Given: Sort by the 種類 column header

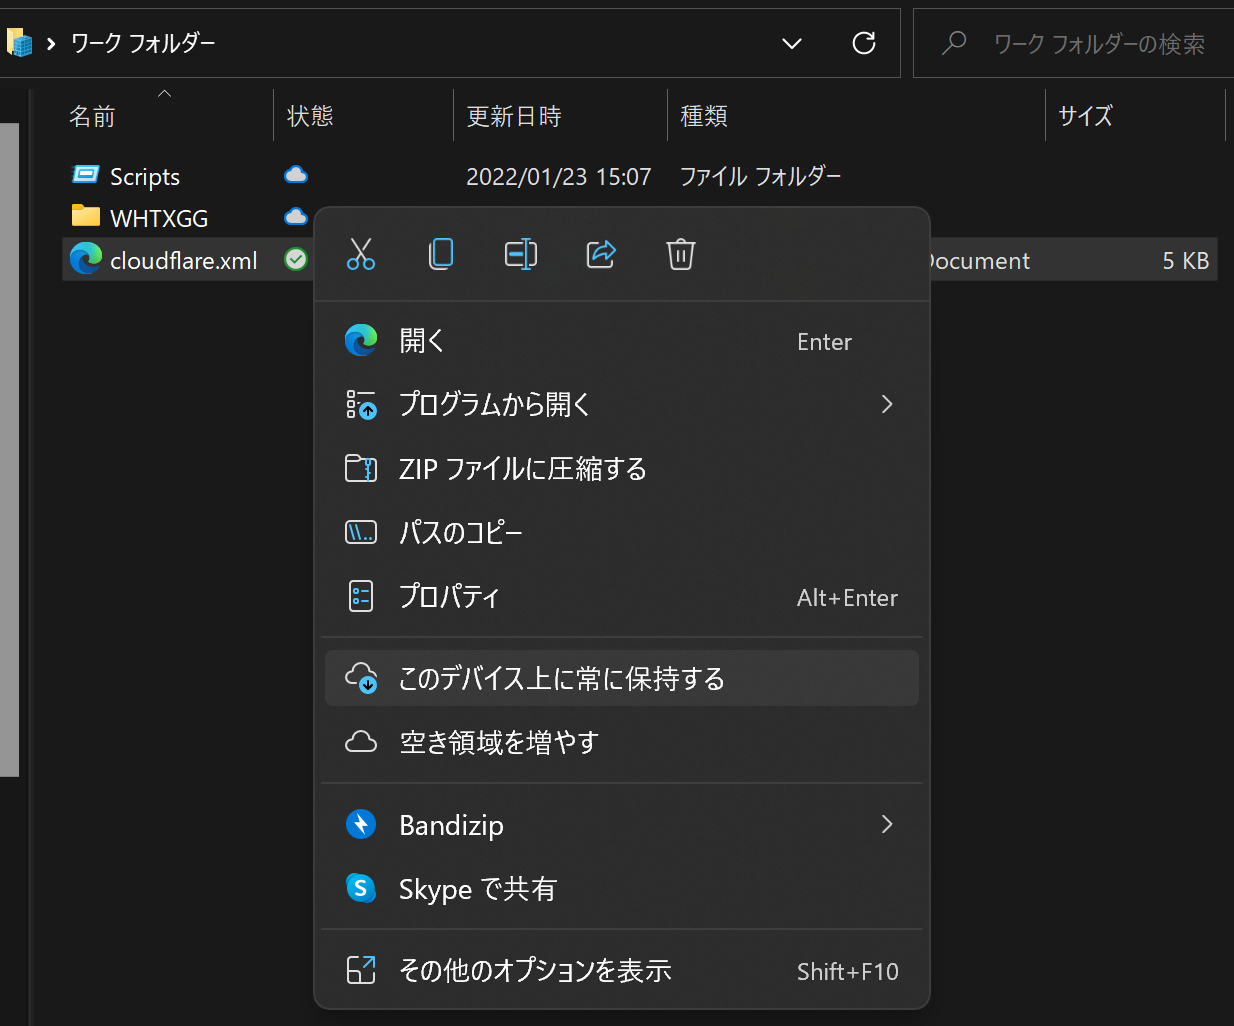Looking at the screenshot, I should click(x=856, y=116).
